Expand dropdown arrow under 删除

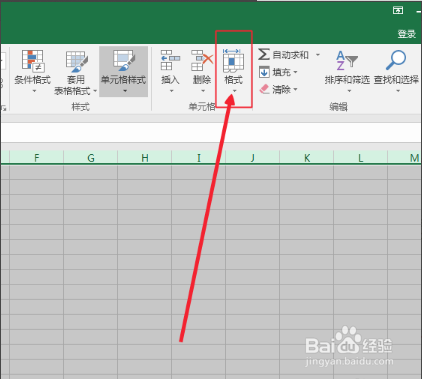point(203,91)
